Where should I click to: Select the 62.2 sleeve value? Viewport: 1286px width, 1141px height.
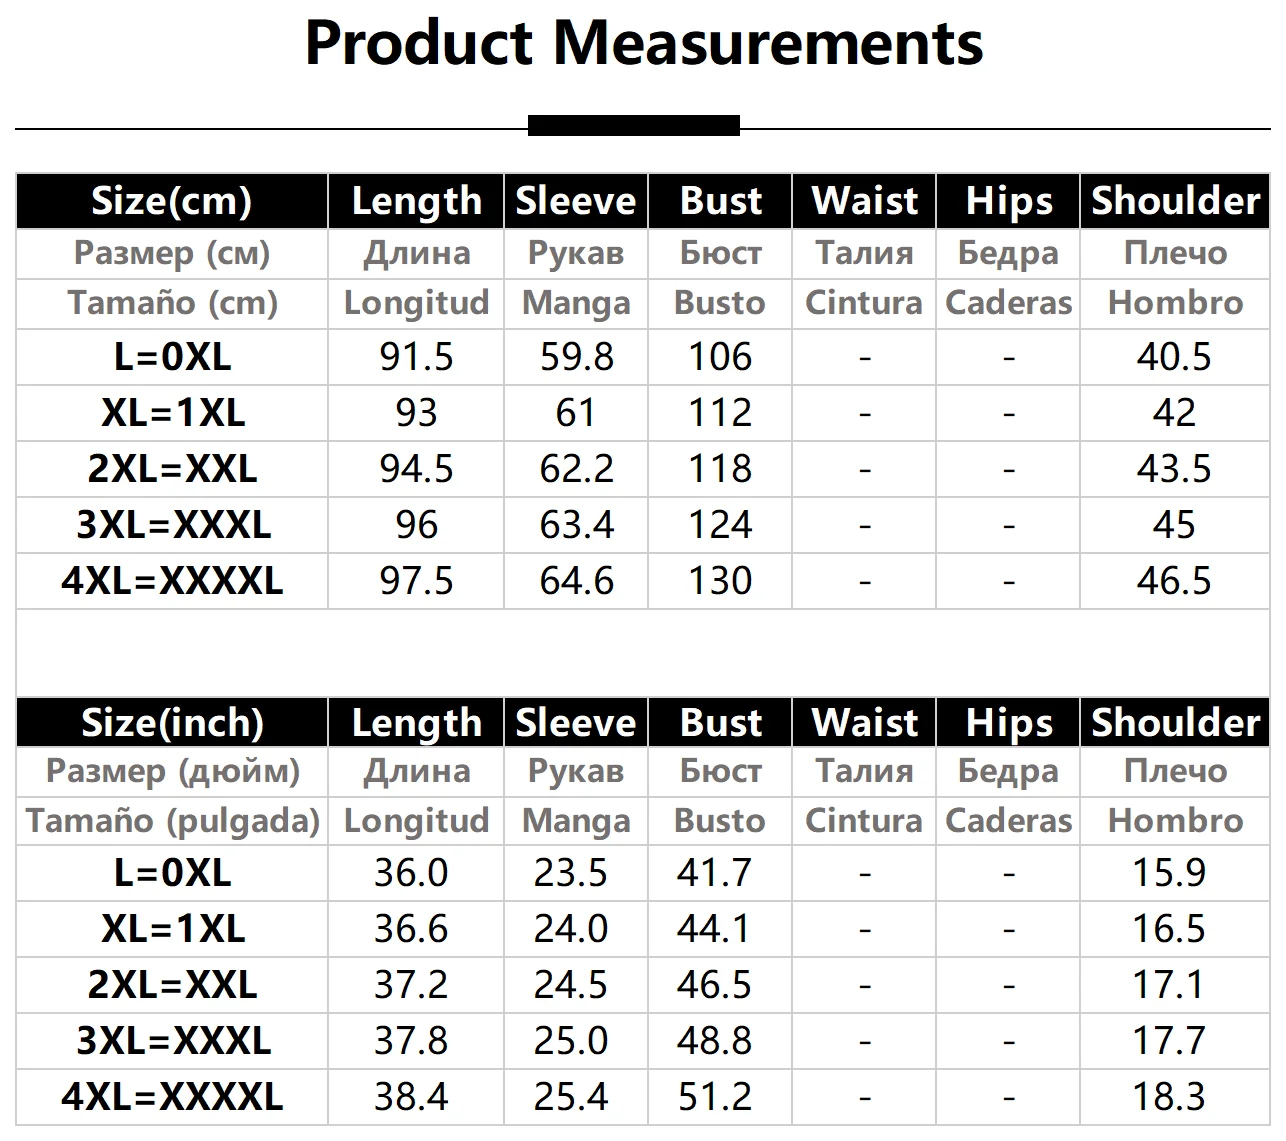576,469
